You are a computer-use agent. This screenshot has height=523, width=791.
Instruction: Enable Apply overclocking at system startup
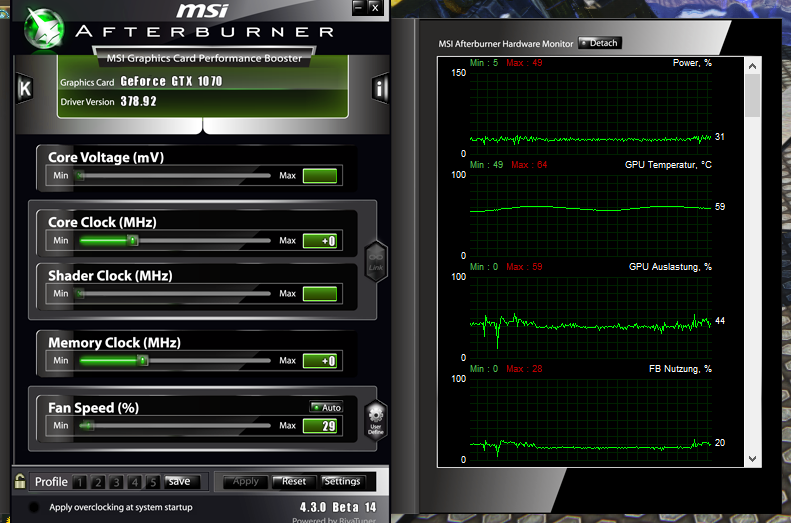34,507
